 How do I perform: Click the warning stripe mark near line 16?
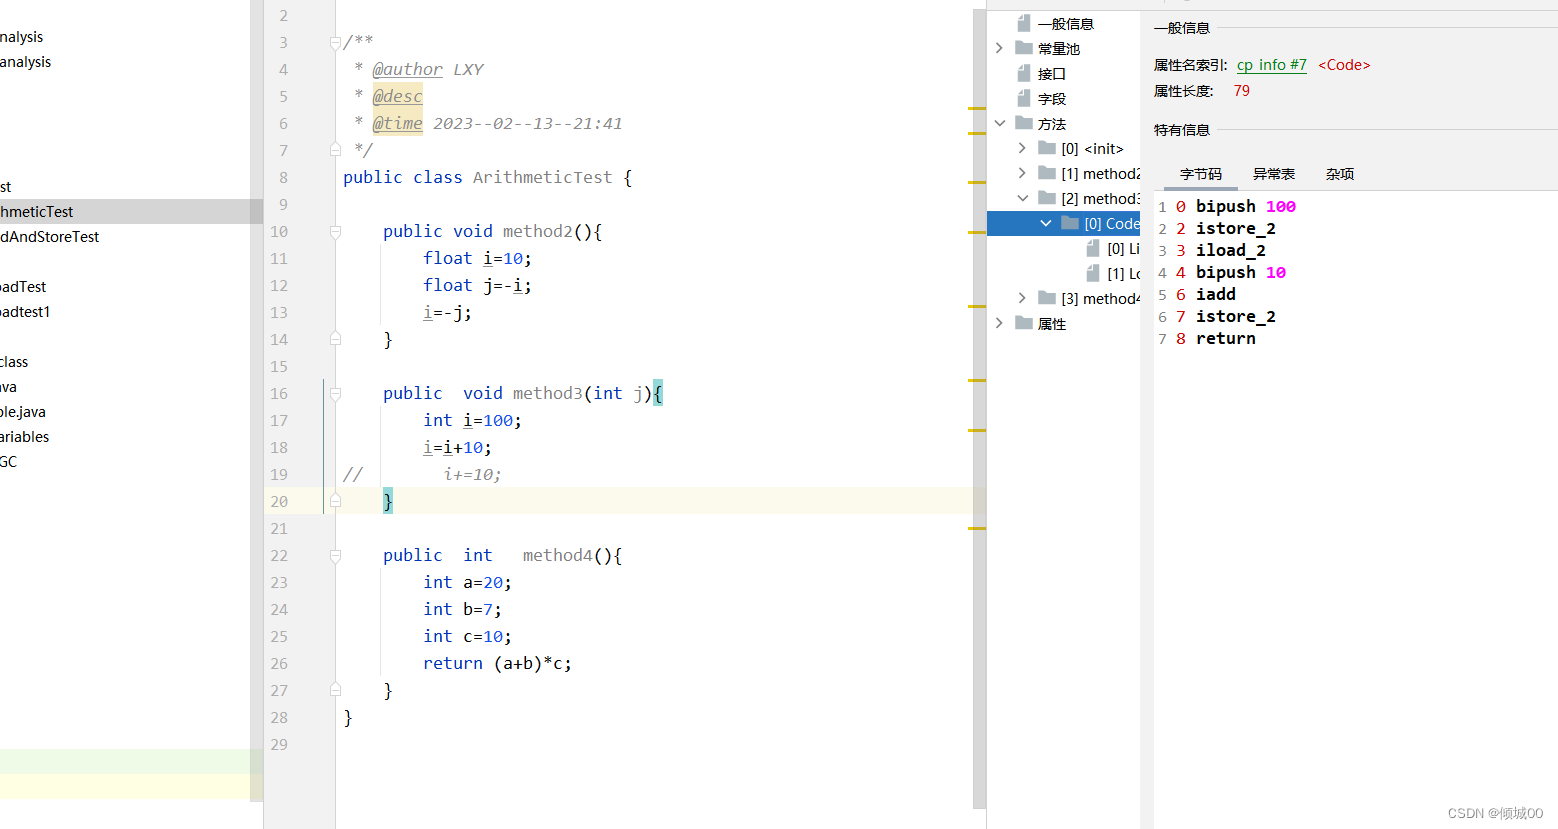(977, 380)
